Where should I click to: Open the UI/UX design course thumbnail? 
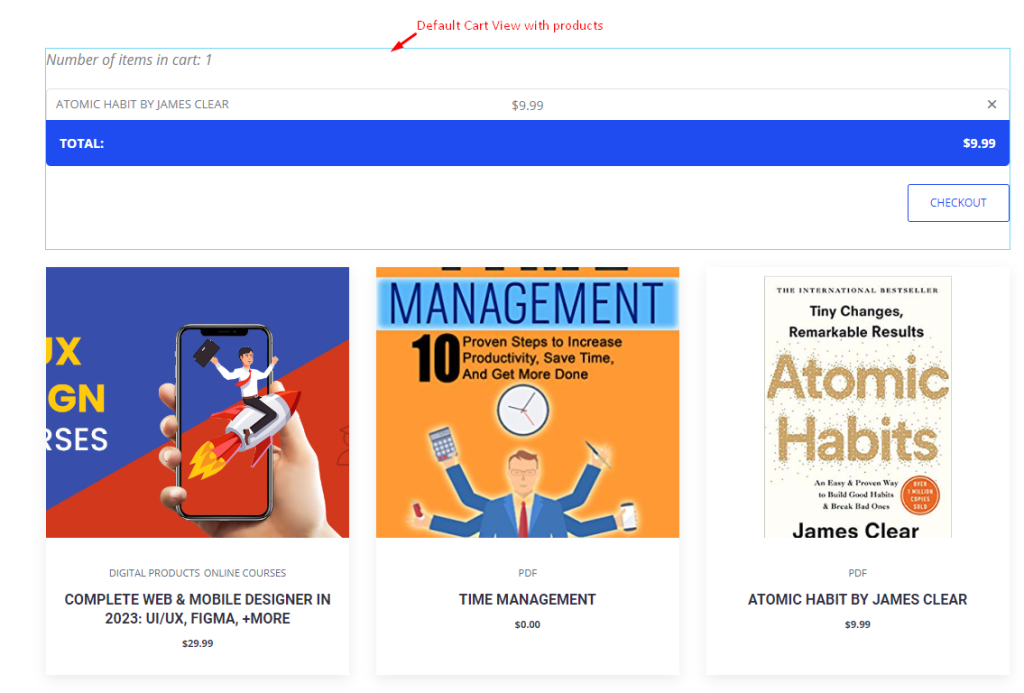point(197,402)
